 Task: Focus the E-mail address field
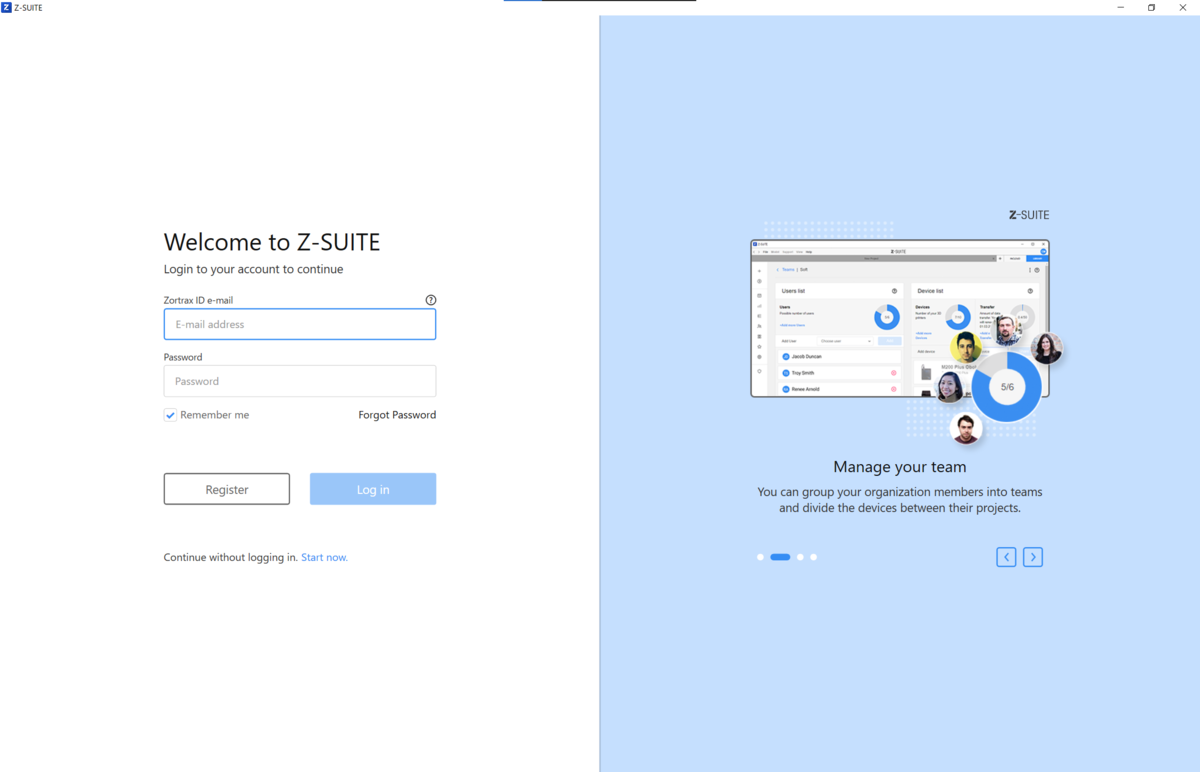300,324
